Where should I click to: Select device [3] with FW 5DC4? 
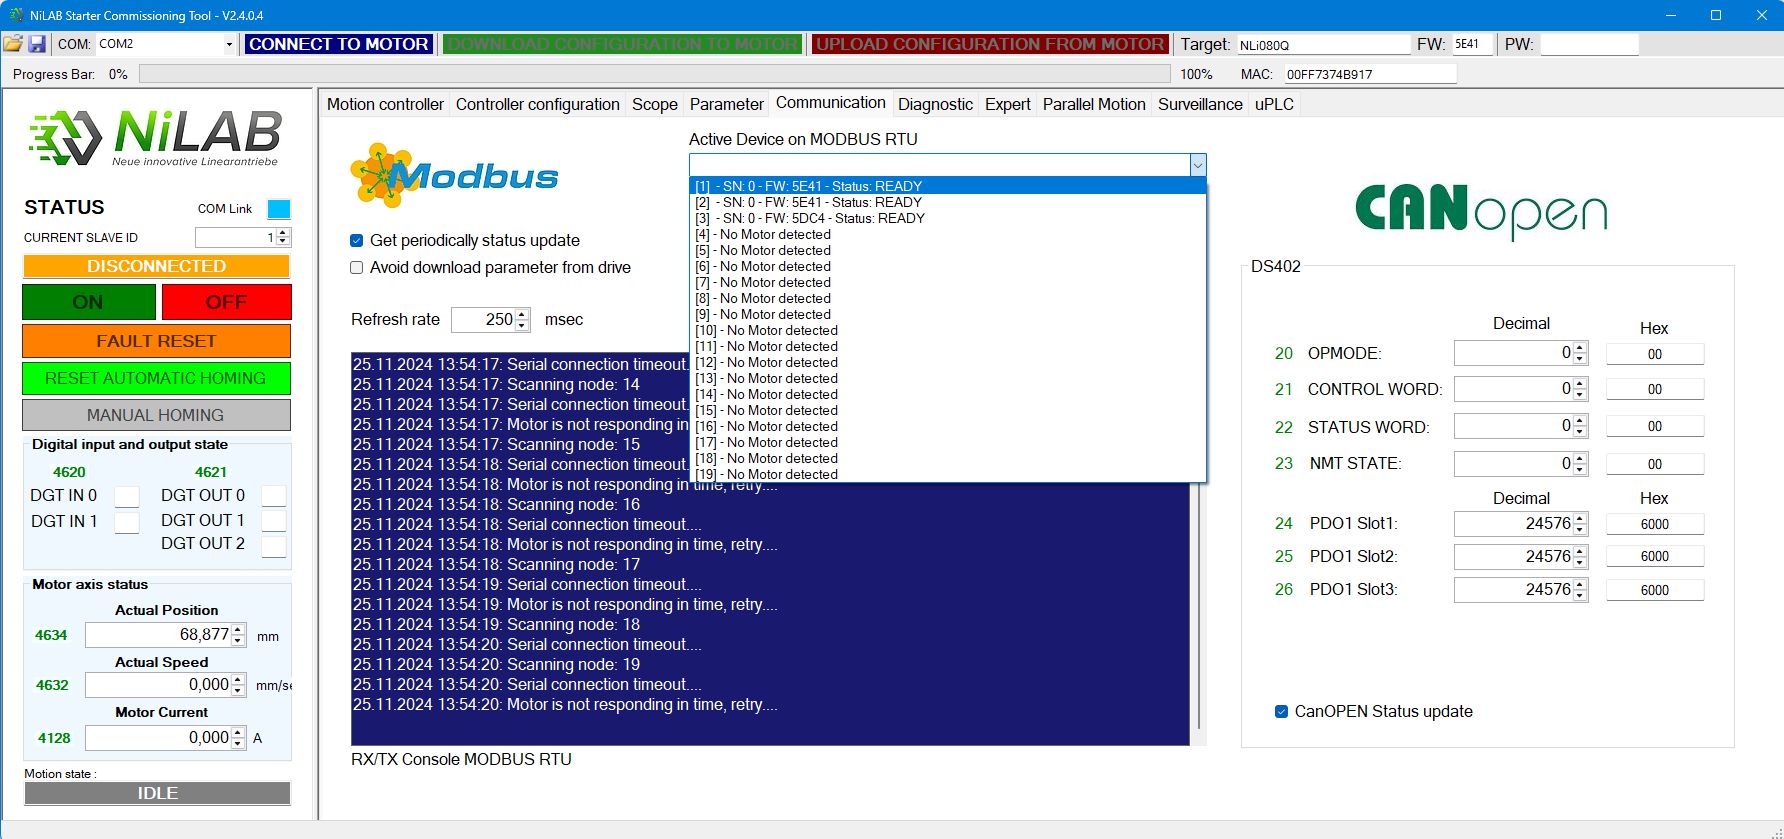point(810,218)
